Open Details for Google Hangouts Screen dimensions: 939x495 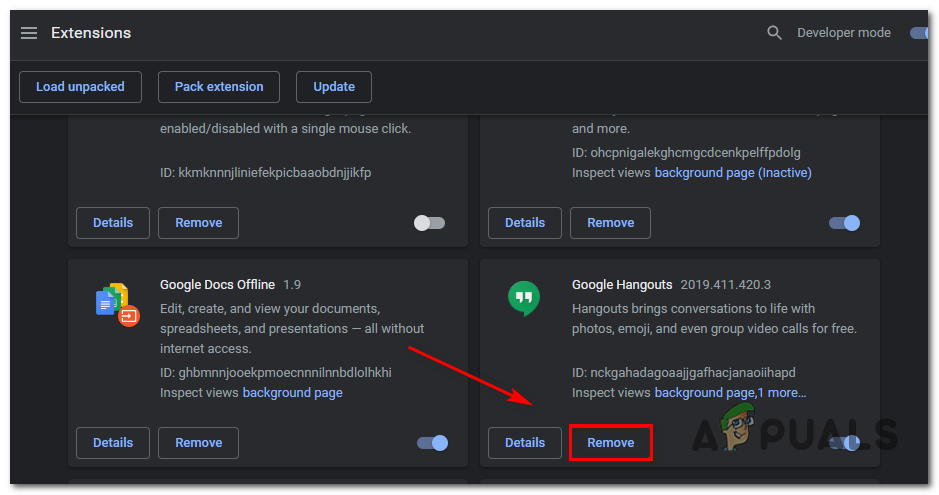525,443
